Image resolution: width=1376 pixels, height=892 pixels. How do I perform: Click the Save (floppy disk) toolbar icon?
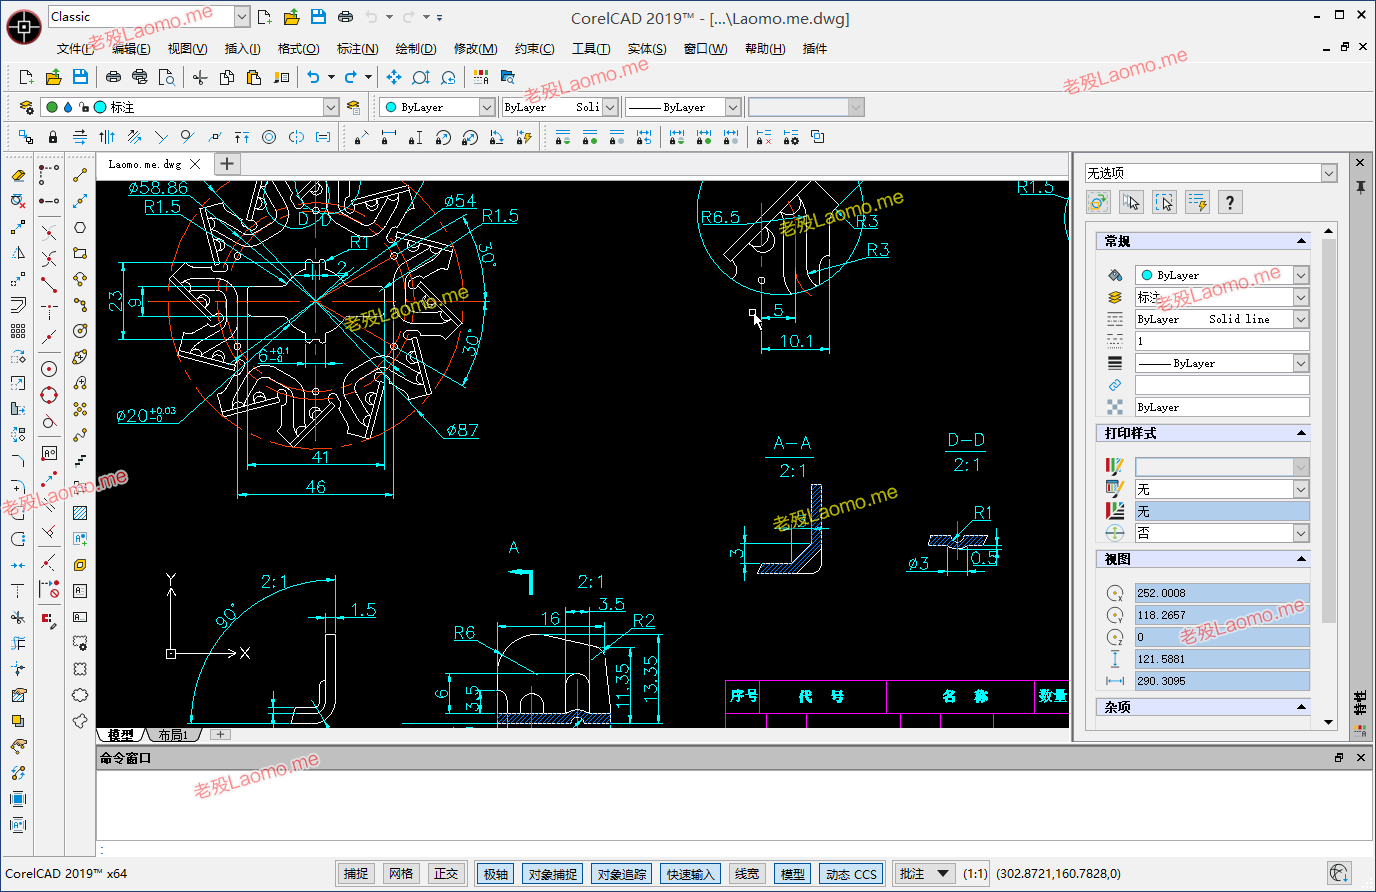coord(80,77)
